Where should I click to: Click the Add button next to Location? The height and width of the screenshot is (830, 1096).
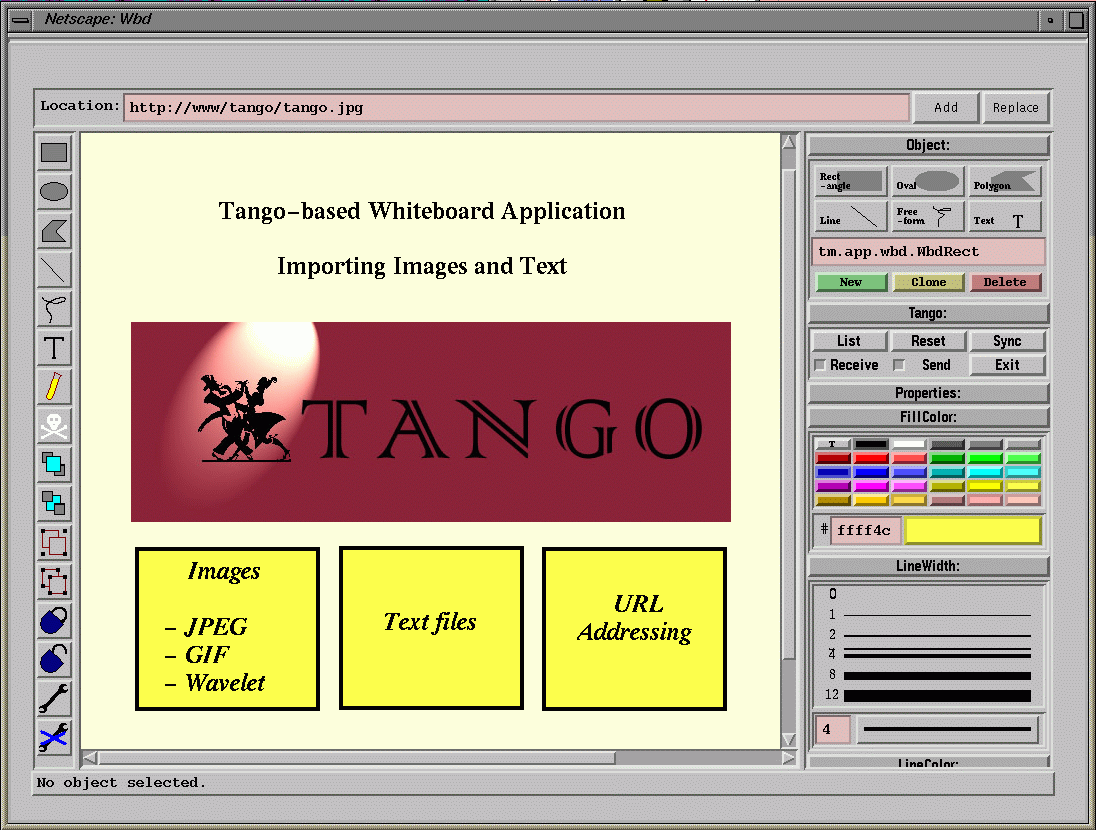coord(946,108)
